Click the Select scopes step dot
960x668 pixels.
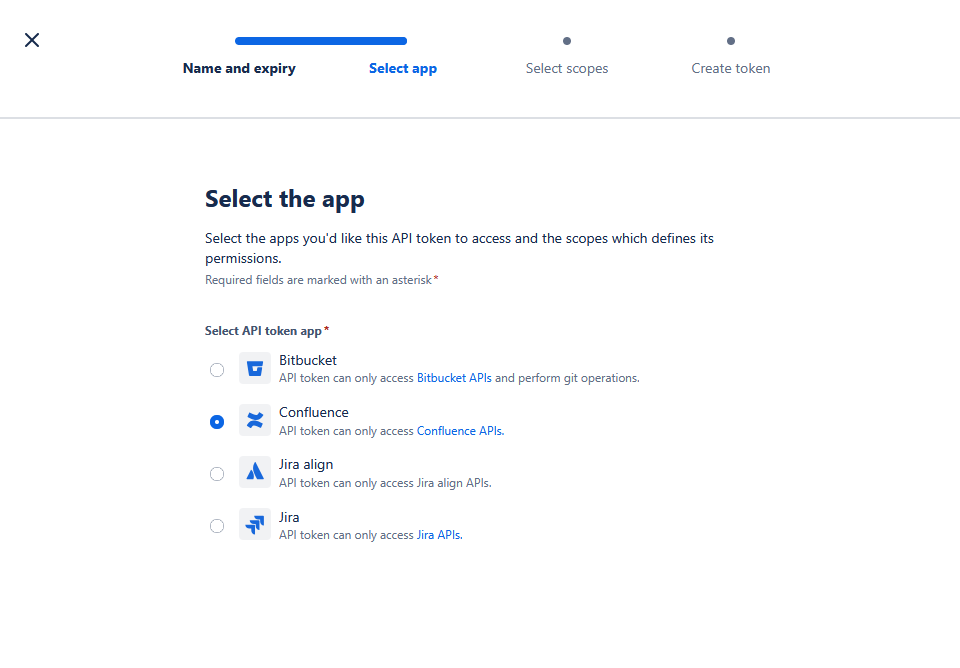[567, 41]
